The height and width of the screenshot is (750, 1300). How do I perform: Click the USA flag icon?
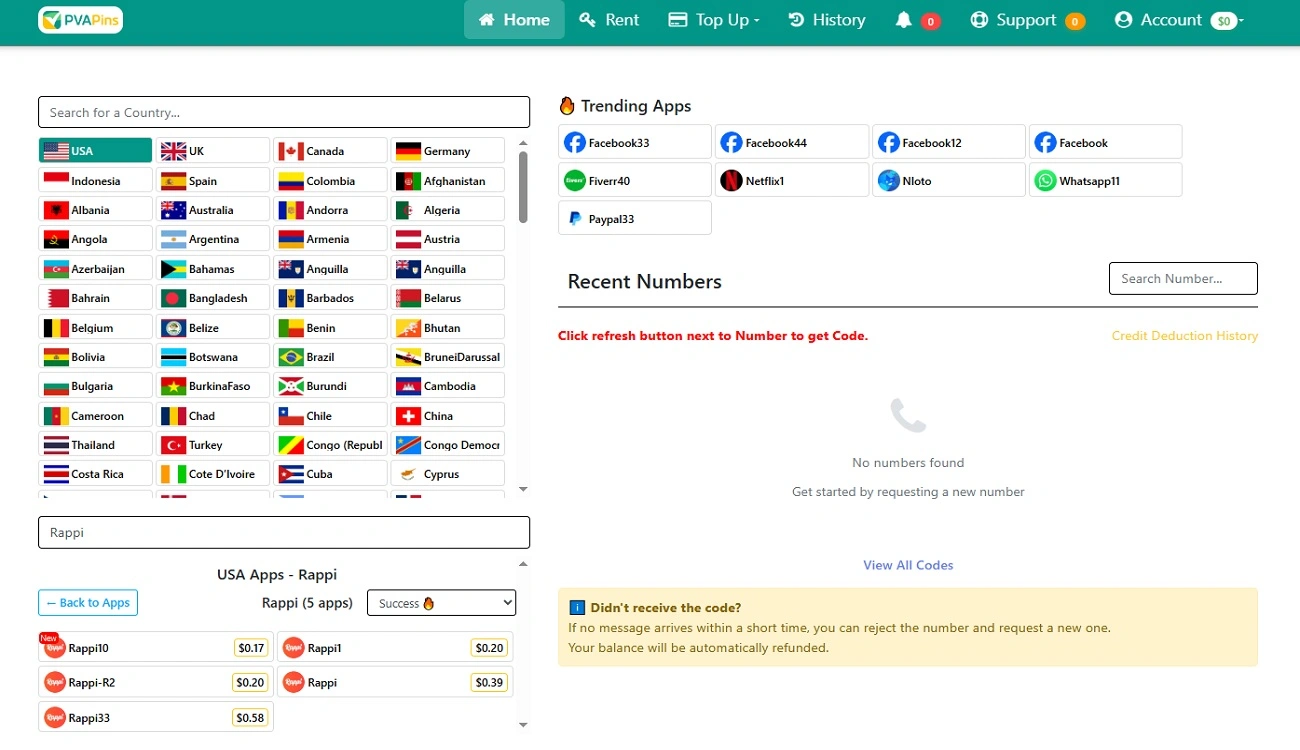(x=56, y=151)
